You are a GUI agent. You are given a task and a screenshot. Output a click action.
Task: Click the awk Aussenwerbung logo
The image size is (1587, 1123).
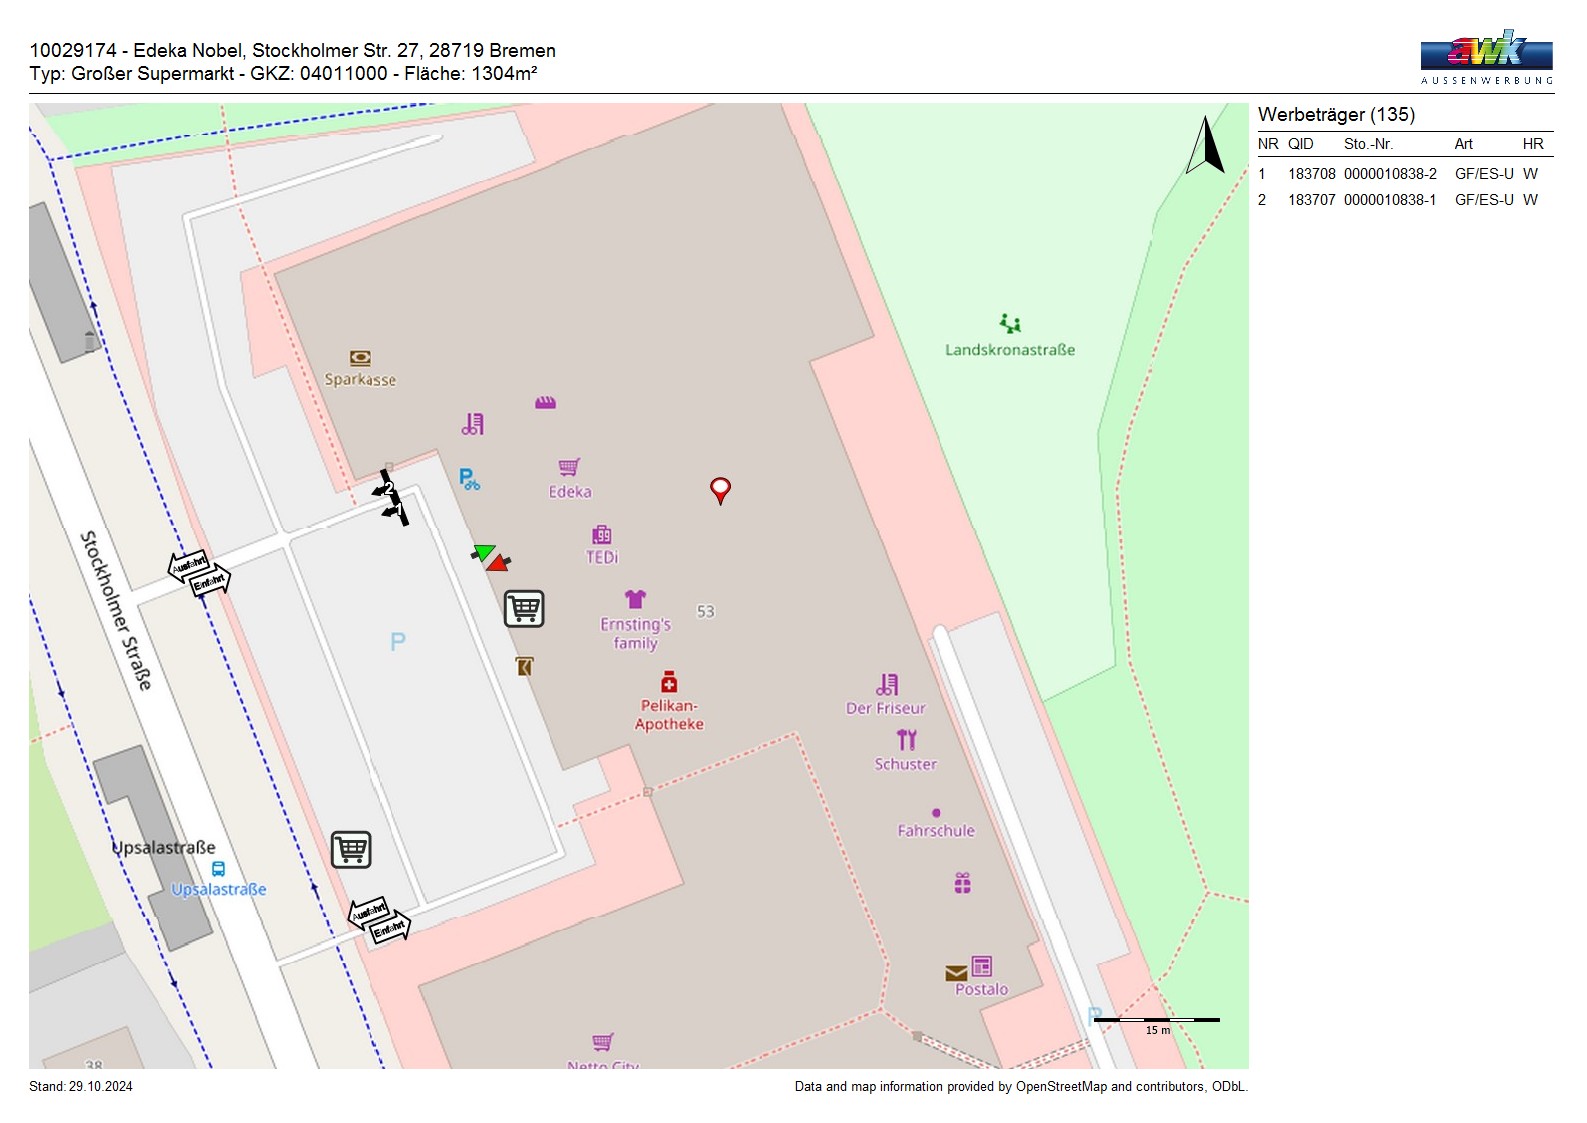click(x=1486, y=57)
